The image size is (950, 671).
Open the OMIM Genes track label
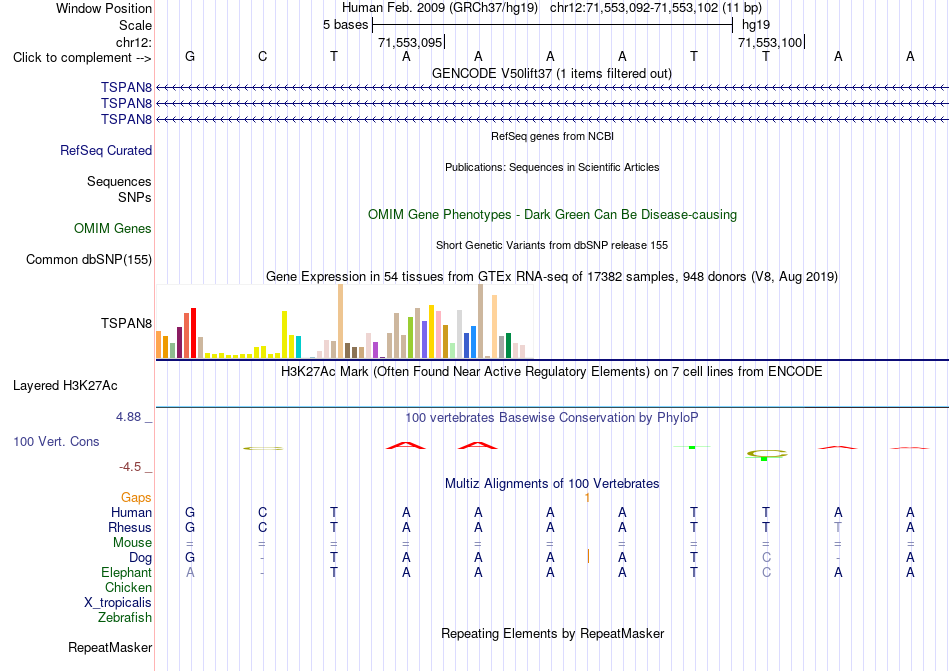pos(112,228)
